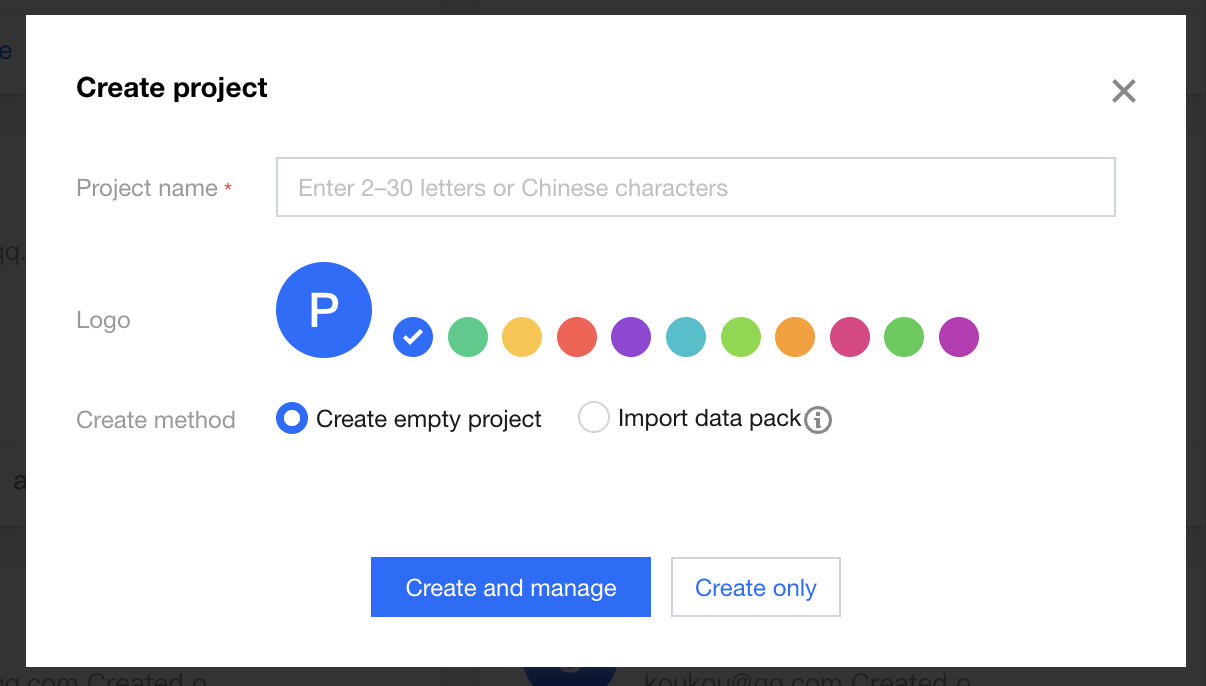Screen dimensions: 1206x686
Task: Click the large P logo preview
Action: 324,310
